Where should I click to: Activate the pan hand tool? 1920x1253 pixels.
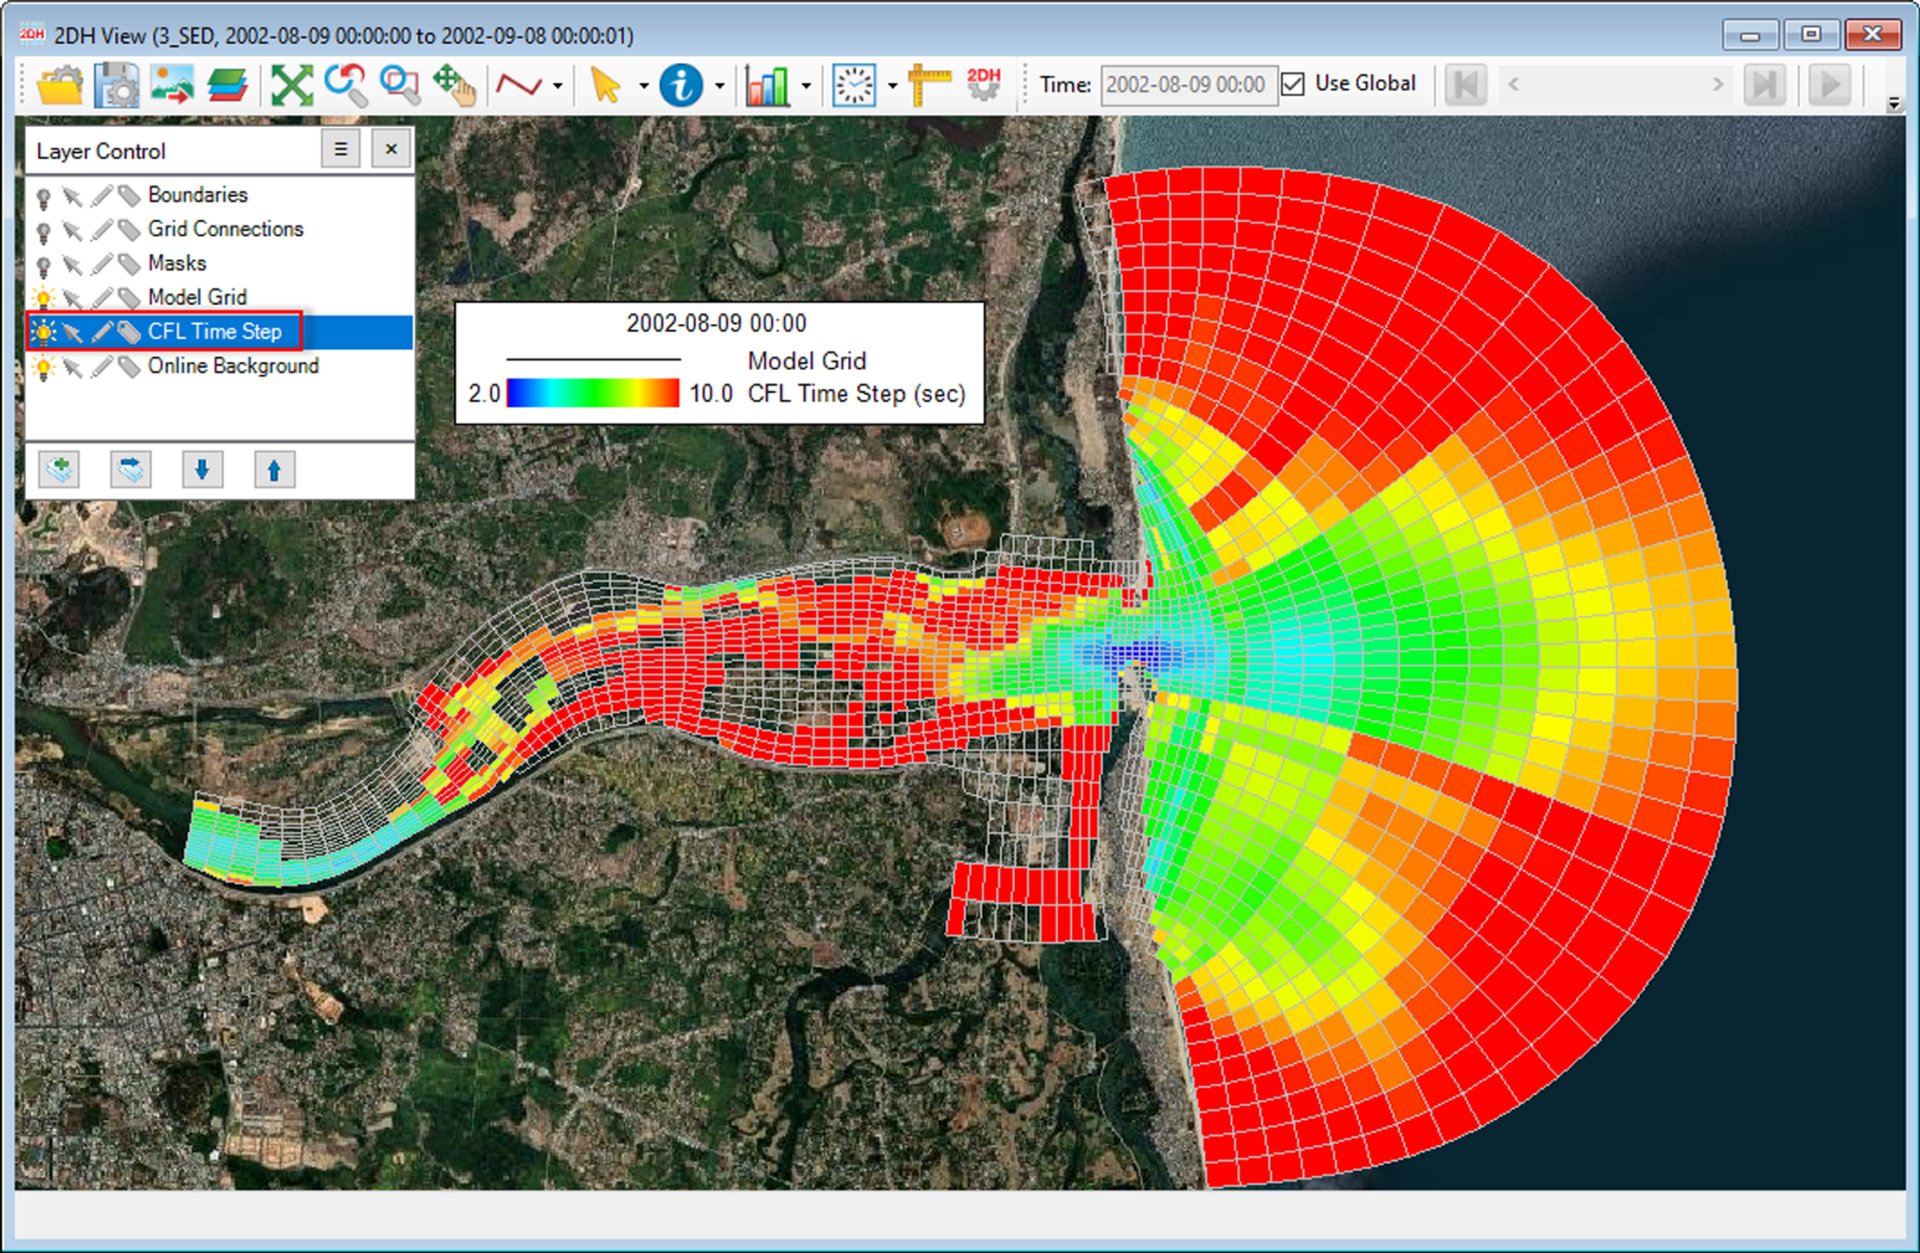tap(455, 85)
